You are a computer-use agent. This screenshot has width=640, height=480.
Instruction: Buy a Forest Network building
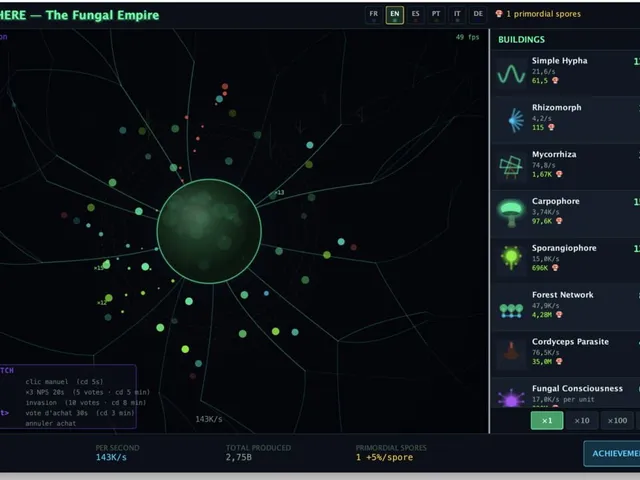566,307
